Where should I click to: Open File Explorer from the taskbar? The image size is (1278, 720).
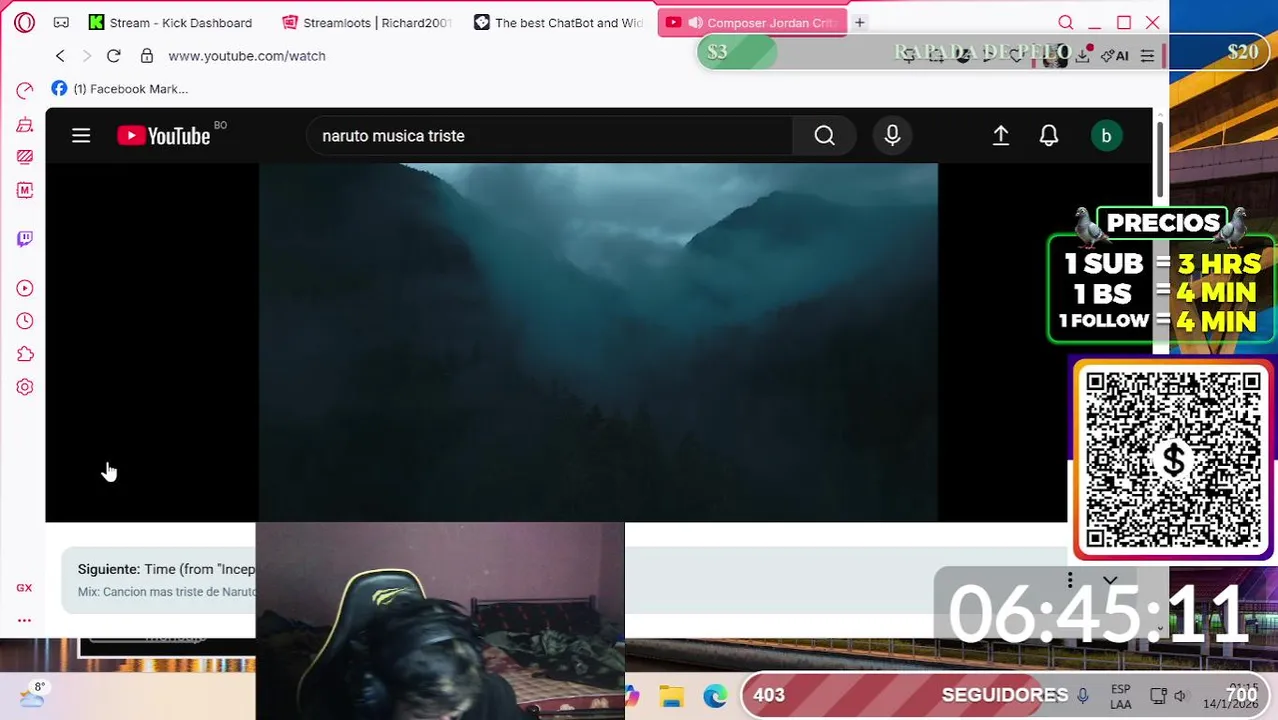tap(671, 696)
